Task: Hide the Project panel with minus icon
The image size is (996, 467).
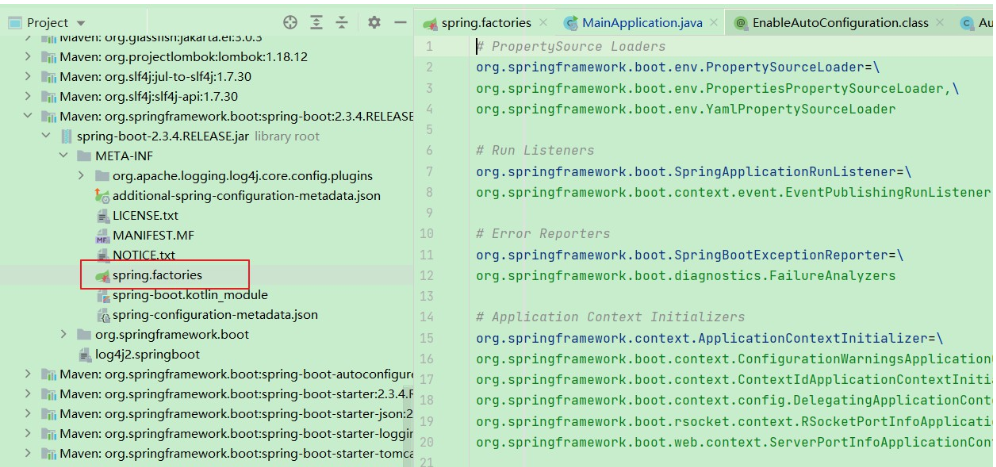Action: (x=400, y=23)
